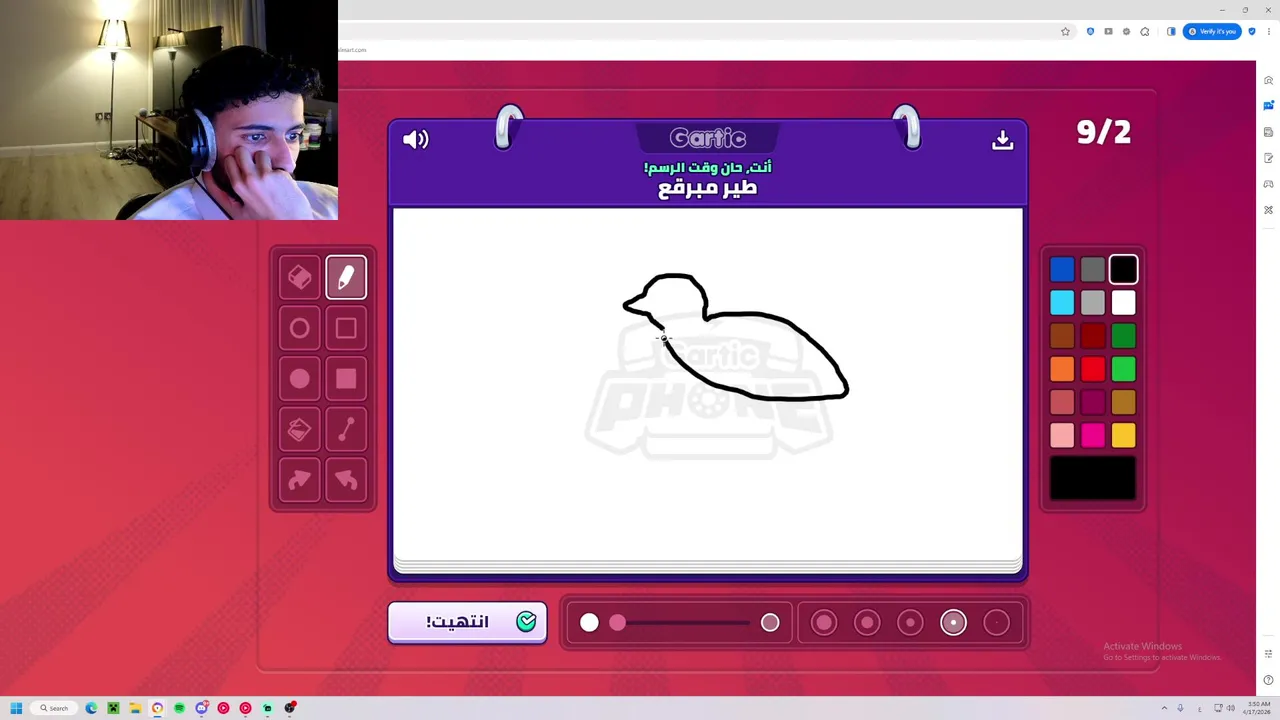The height and width of the screenshot is (720, 1280).
Task: Show hidden system tray icons
Action: [1164, 708]
